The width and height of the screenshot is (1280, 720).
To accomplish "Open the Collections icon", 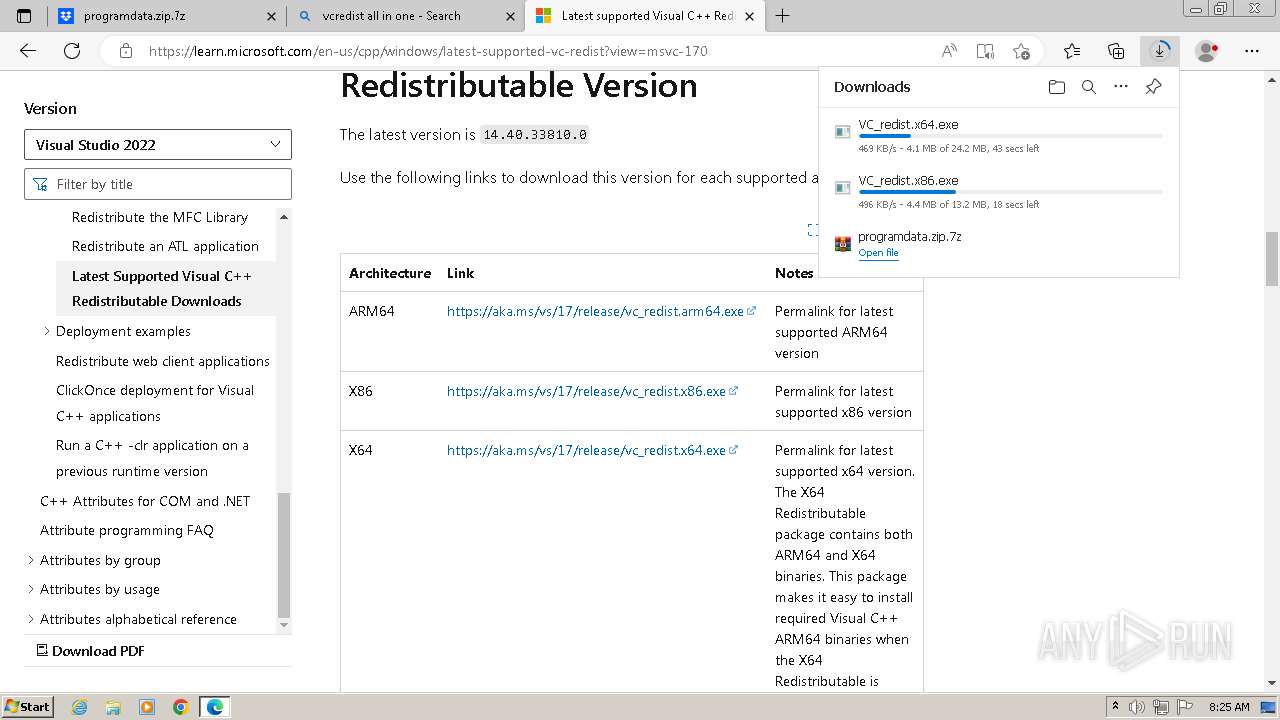I will pos(1116,51).
